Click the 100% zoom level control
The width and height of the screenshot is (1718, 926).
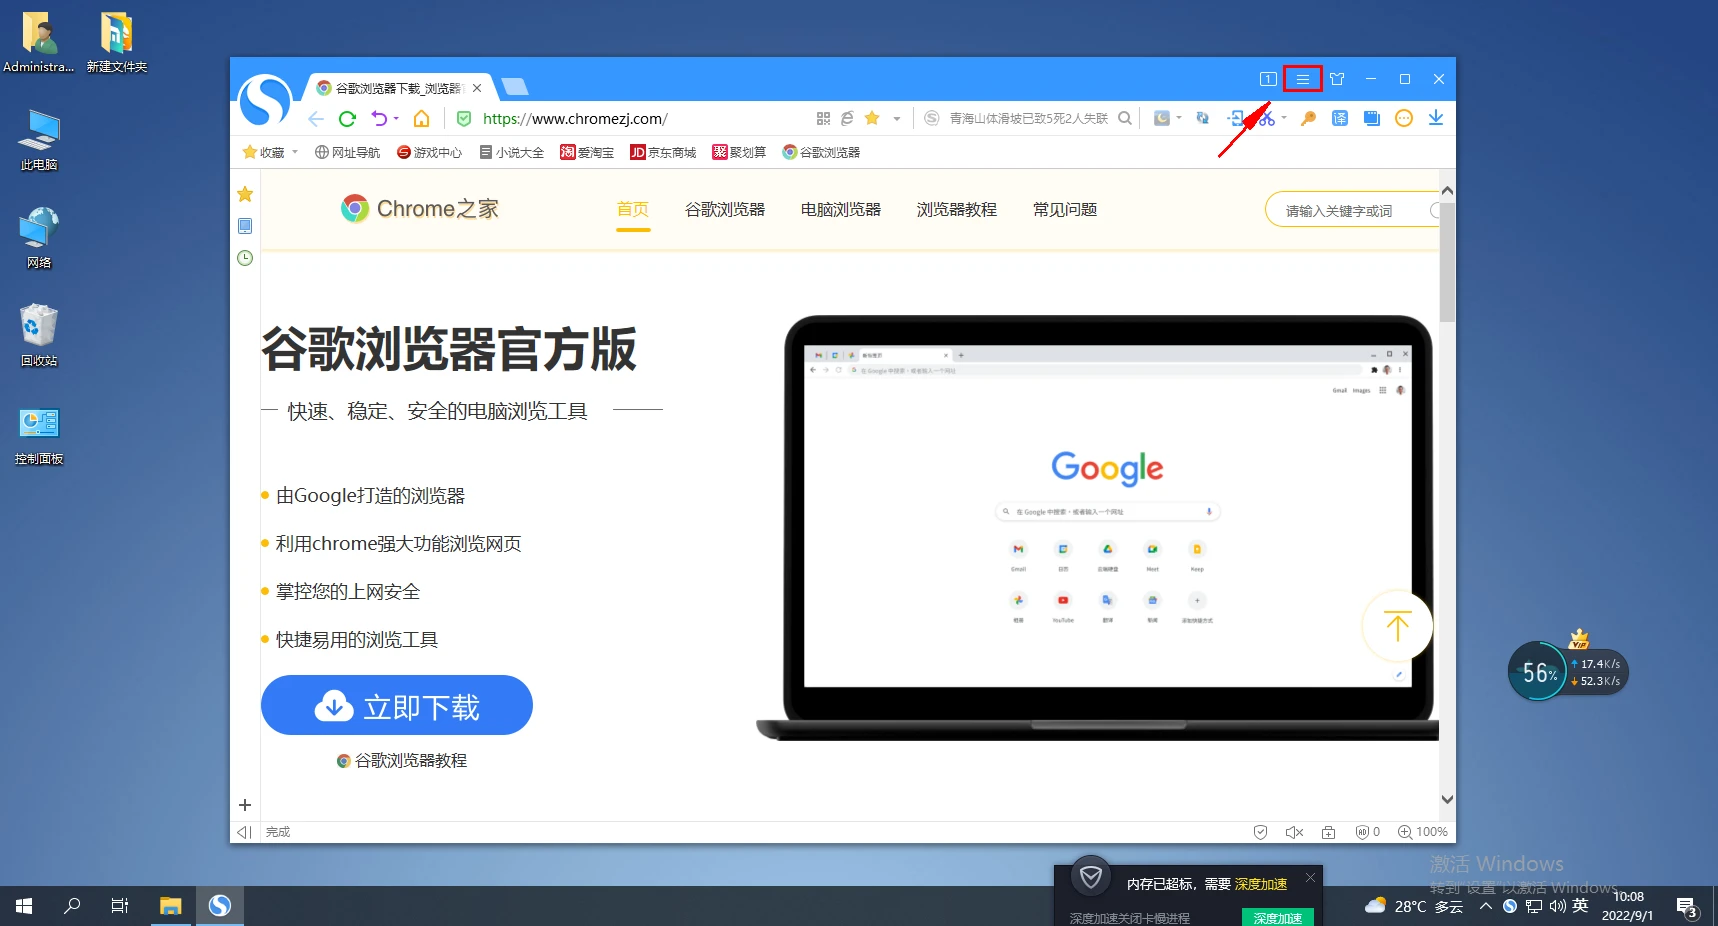point(1423,832)
